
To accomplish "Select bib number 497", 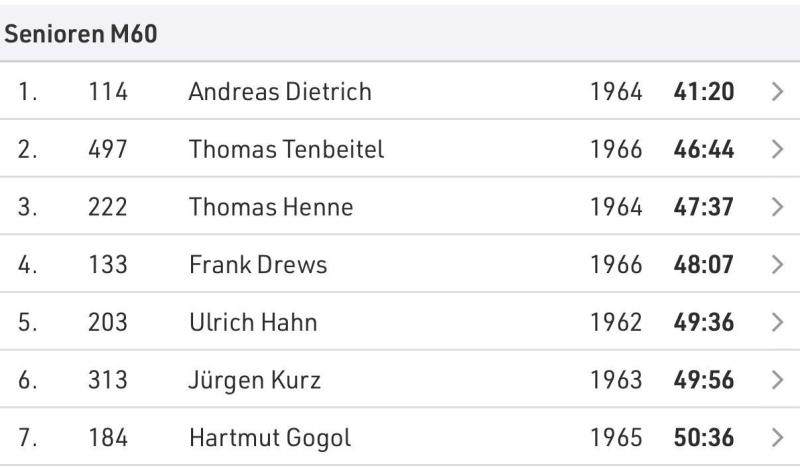I will pyautogui.click(x=107, y=150).
